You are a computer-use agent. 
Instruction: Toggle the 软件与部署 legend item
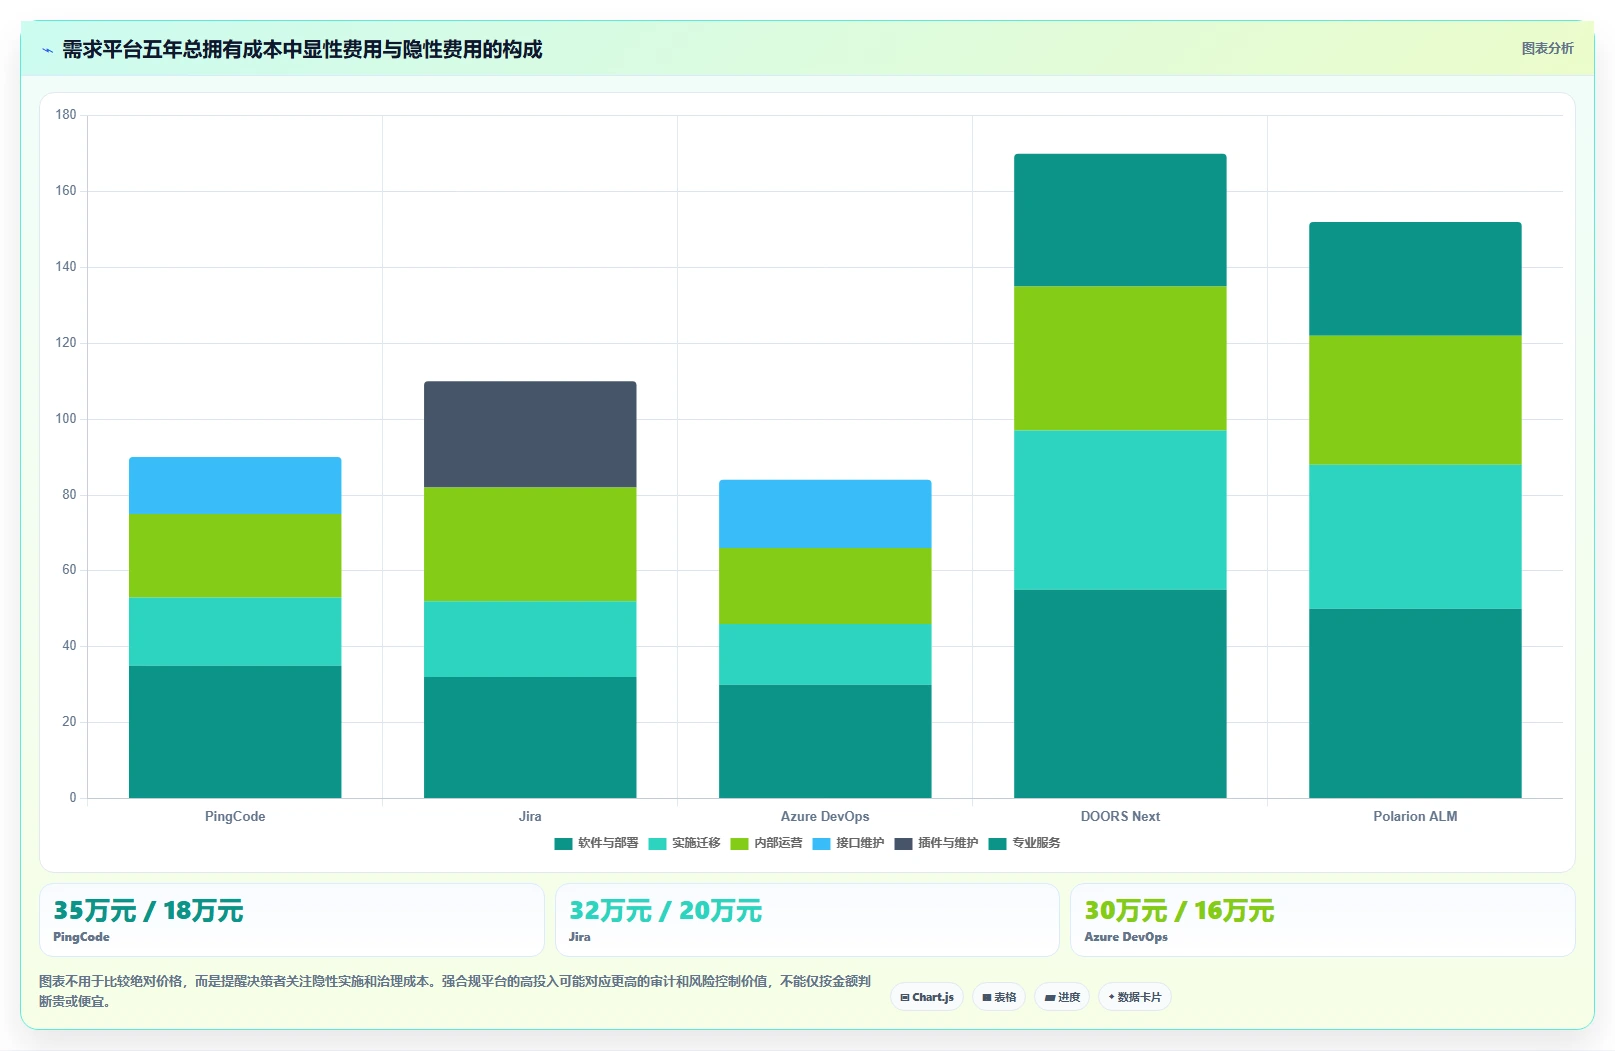(x=596, y=843)
